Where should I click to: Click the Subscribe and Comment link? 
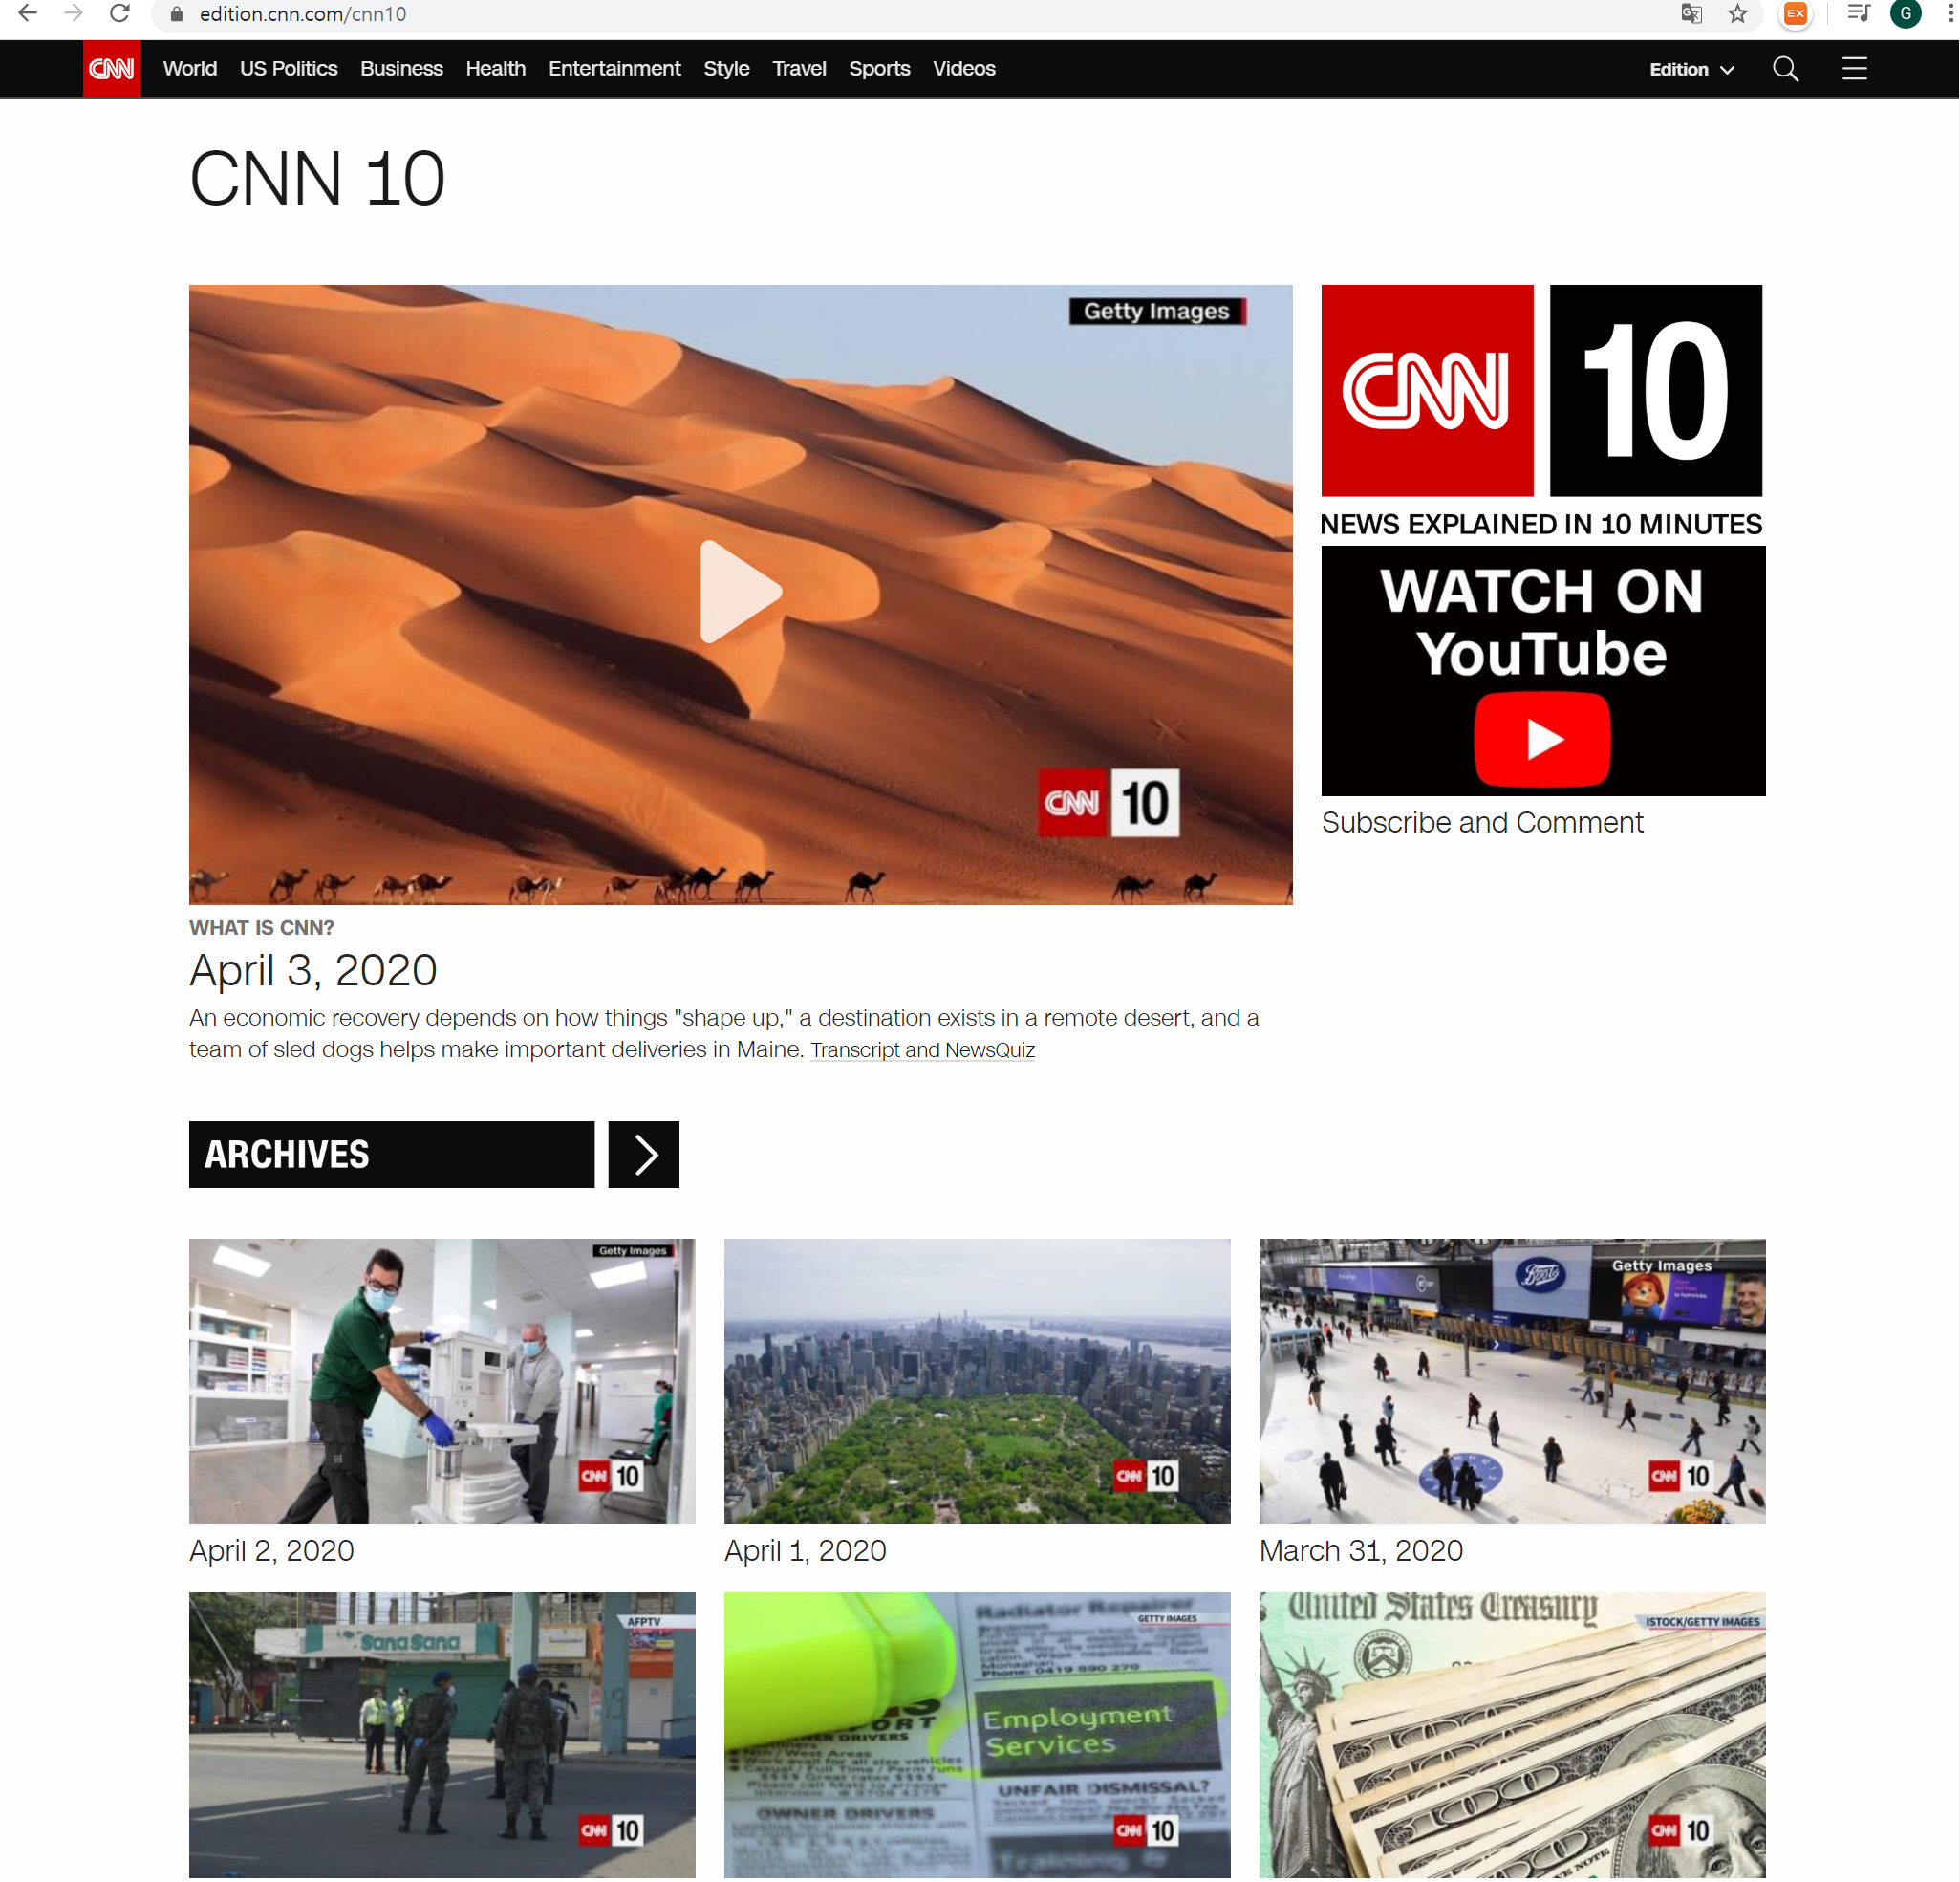[1482, 823]
